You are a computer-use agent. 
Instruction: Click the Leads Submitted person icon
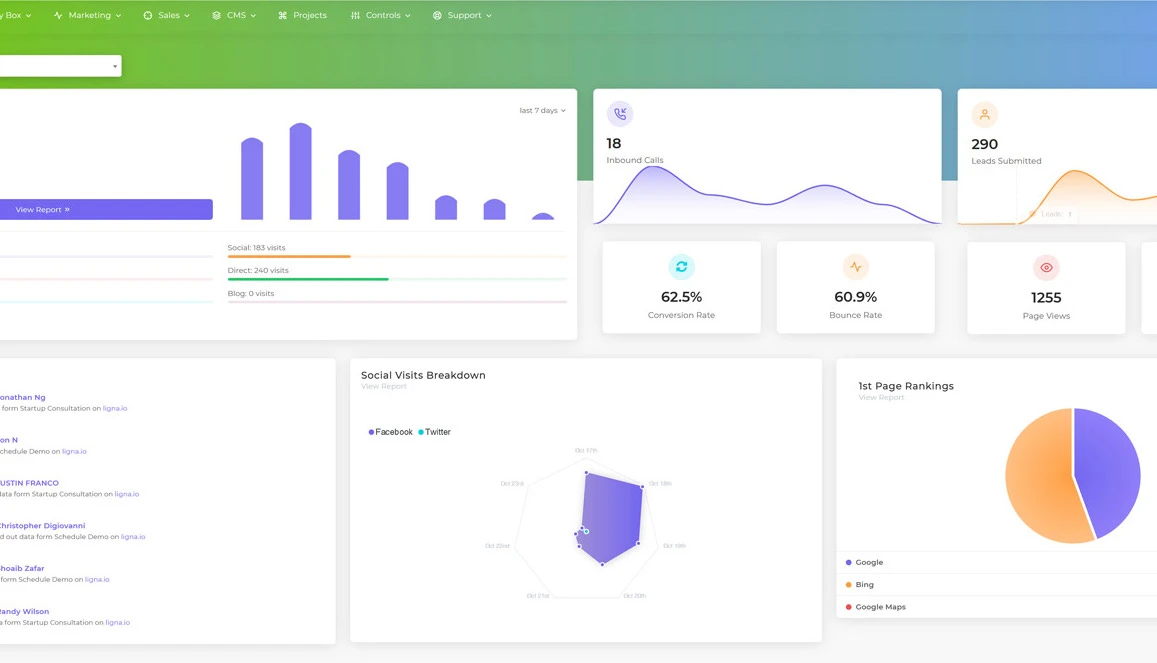point(984,115)
